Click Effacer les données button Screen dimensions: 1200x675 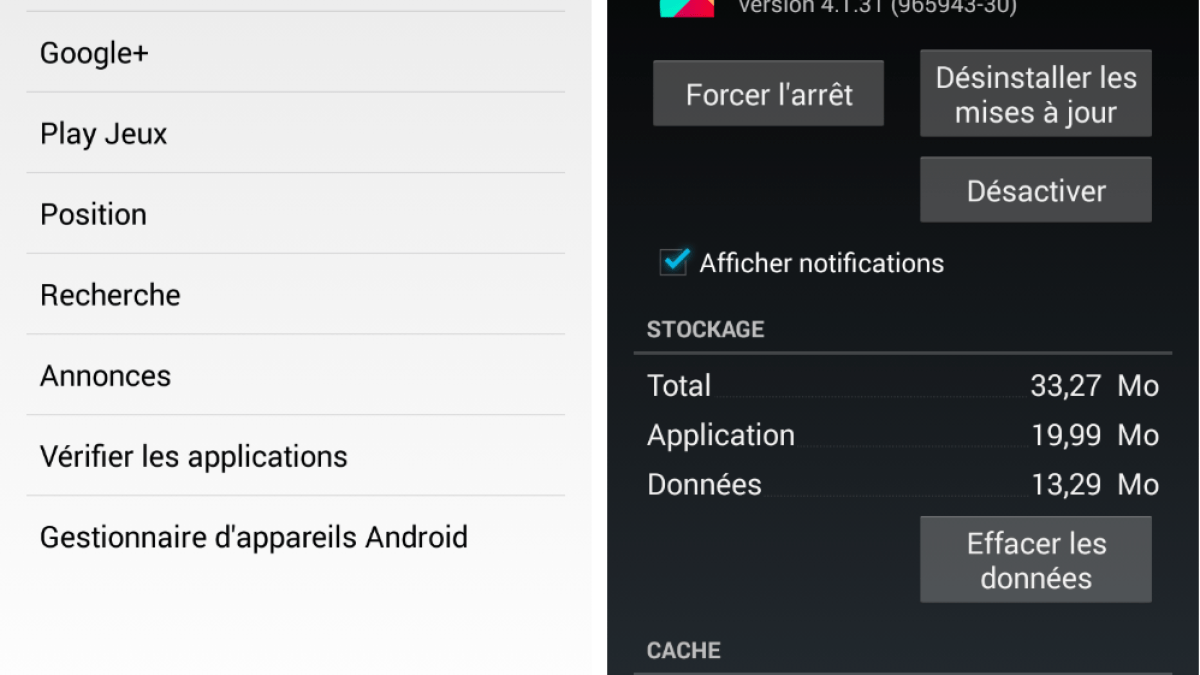pos(1035,560)
